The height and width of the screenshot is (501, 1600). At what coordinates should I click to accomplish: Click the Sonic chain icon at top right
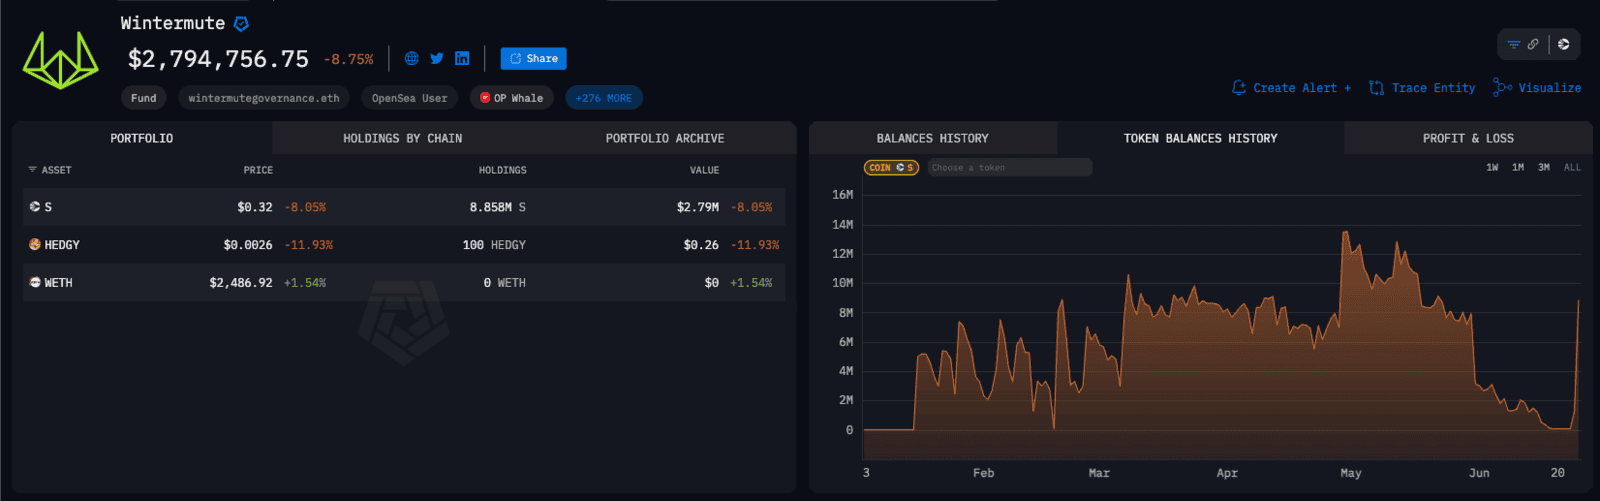pos(1564,44)
